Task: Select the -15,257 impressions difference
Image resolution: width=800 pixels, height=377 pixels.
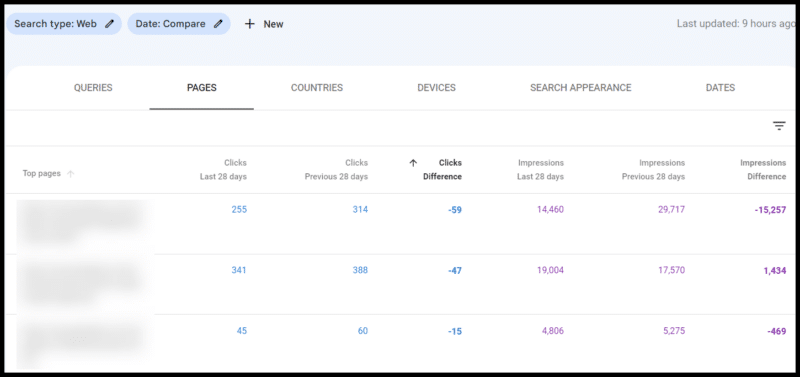Action: pyautogui.click(x=770, y=210)
